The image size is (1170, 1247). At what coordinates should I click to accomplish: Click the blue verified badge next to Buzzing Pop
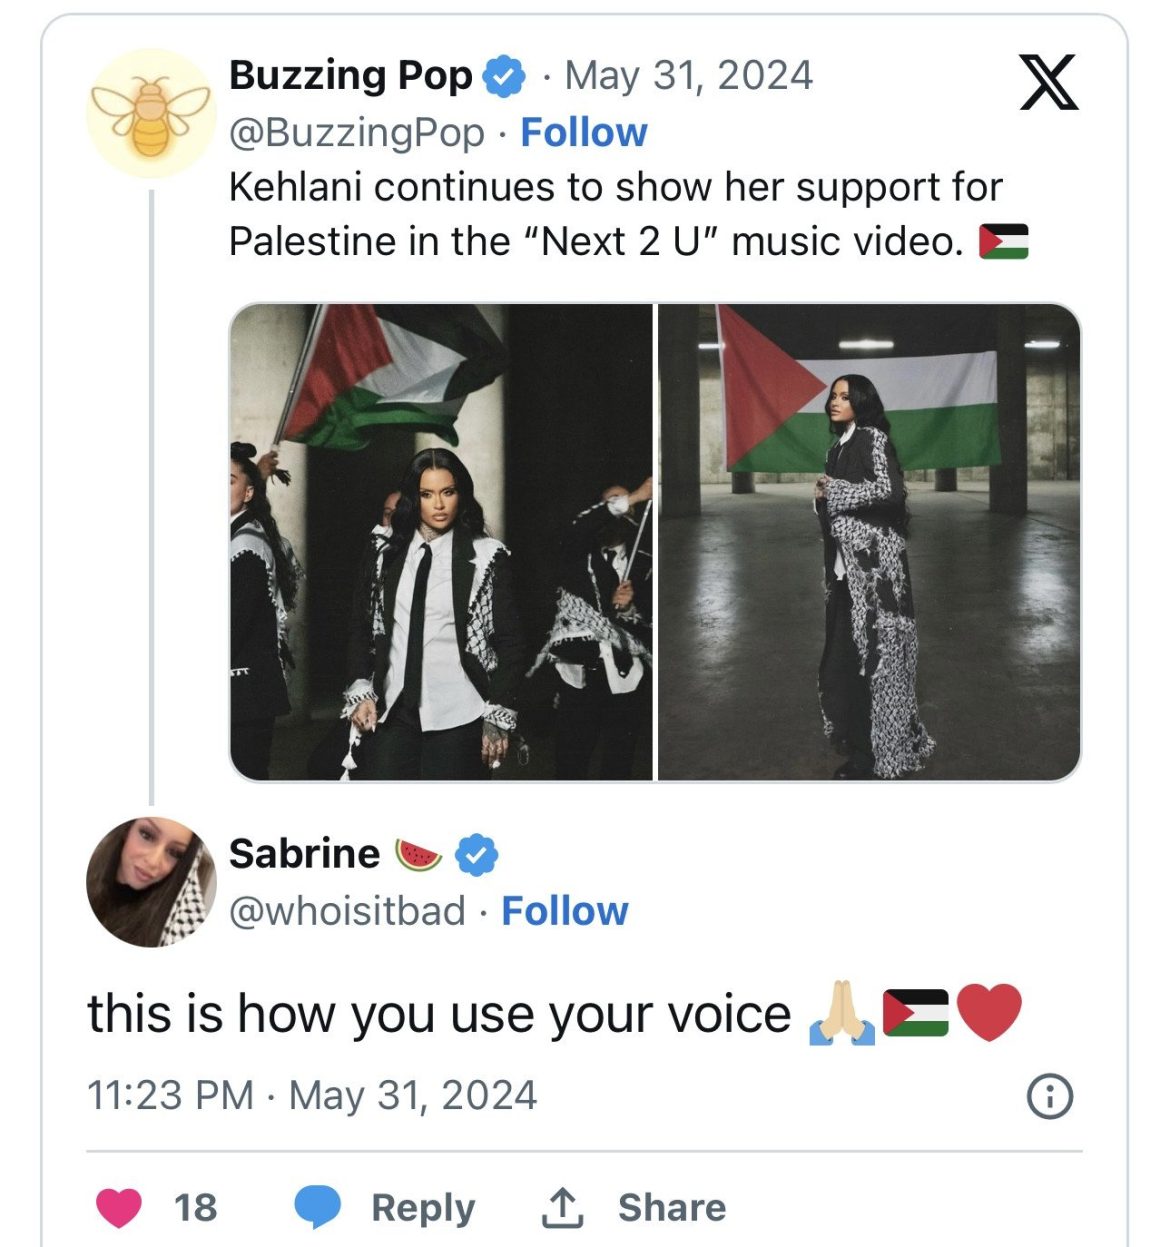(502, 75)
